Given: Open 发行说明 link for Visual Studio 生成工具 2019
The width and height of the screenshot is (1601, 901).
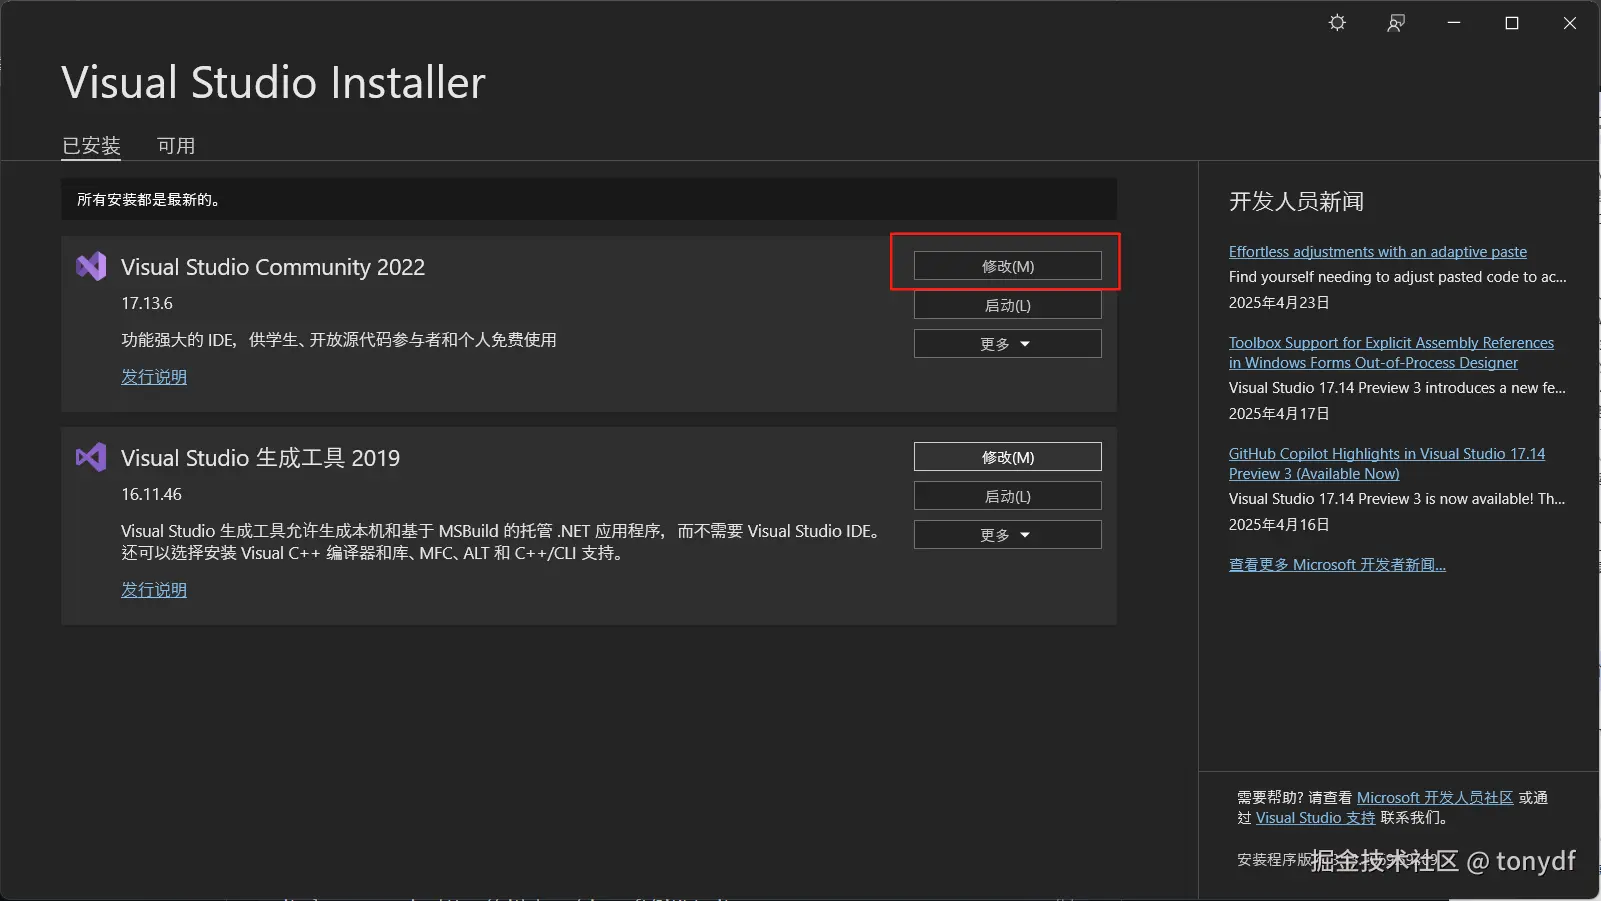Looking at the screenshot, I should 154,590.
